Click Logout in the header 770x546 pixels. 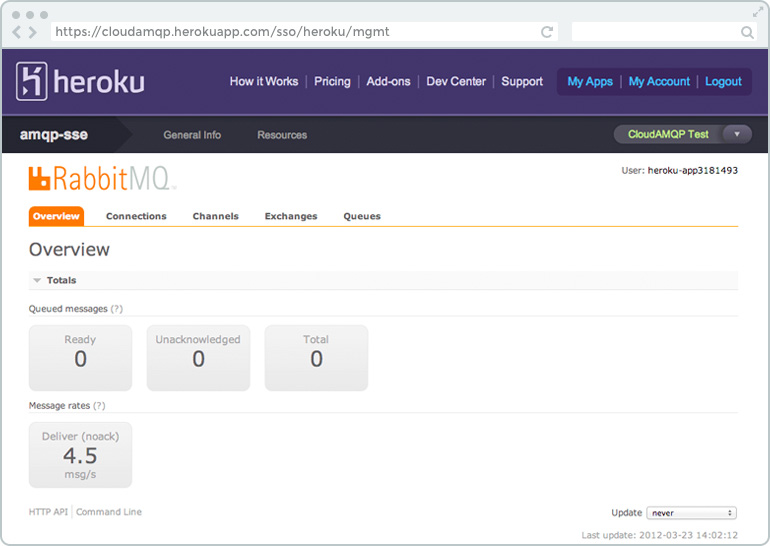point(723,82)
